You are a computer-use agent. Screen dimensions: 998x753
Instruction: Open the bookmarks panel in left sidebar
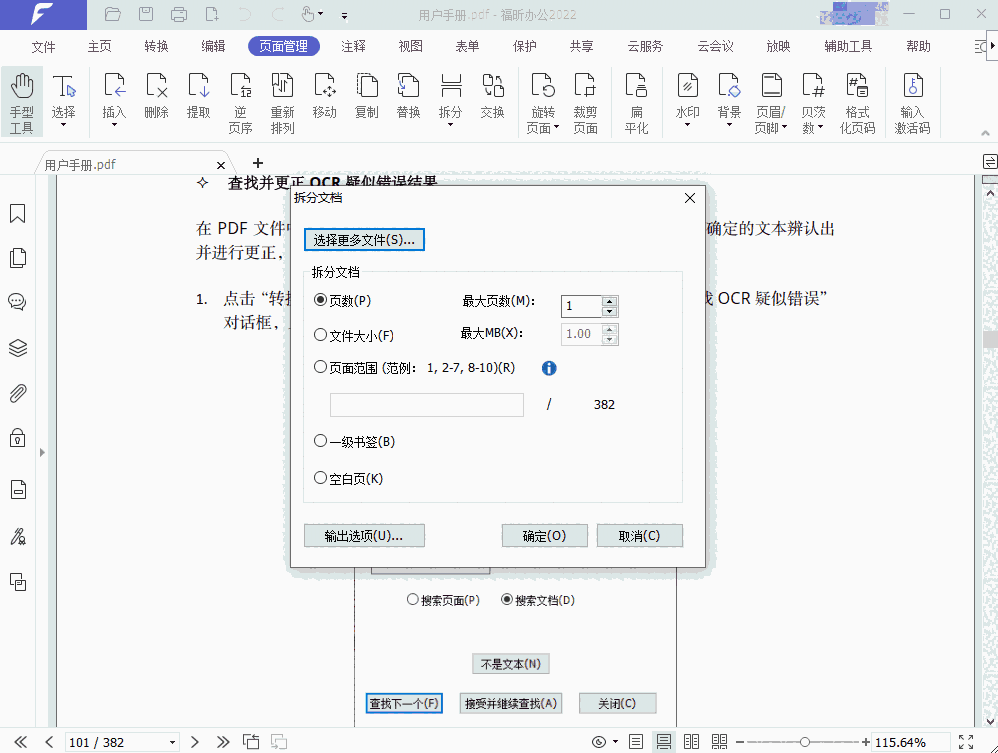click(17, 214)
